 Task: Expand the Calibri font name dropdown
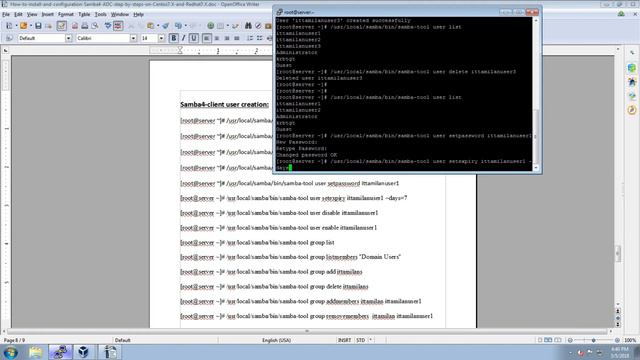[133, 38]
